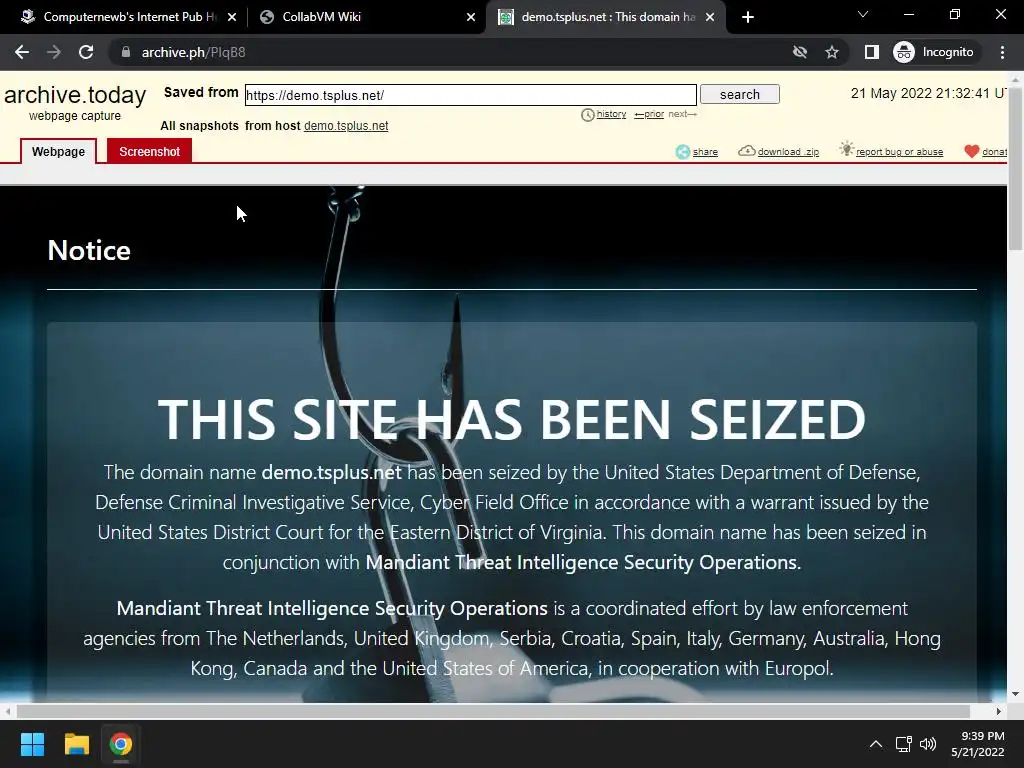
Task: Click the Incognito profile indicator
Action: [x=934, y=52]
